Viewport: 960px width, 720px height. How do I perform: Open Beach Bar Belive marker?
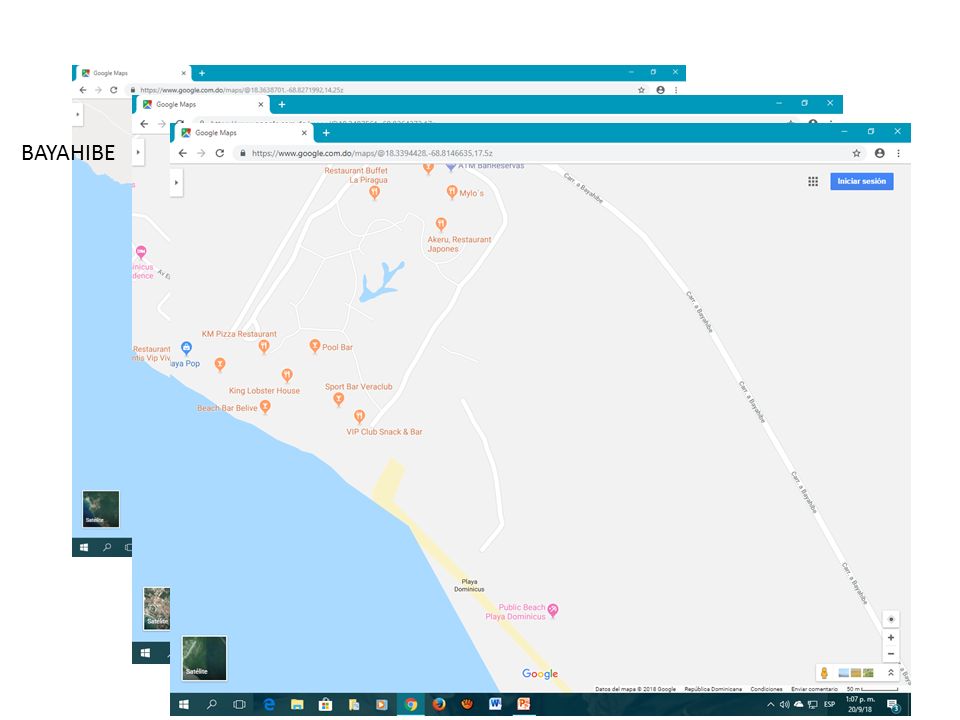(264, 407)
